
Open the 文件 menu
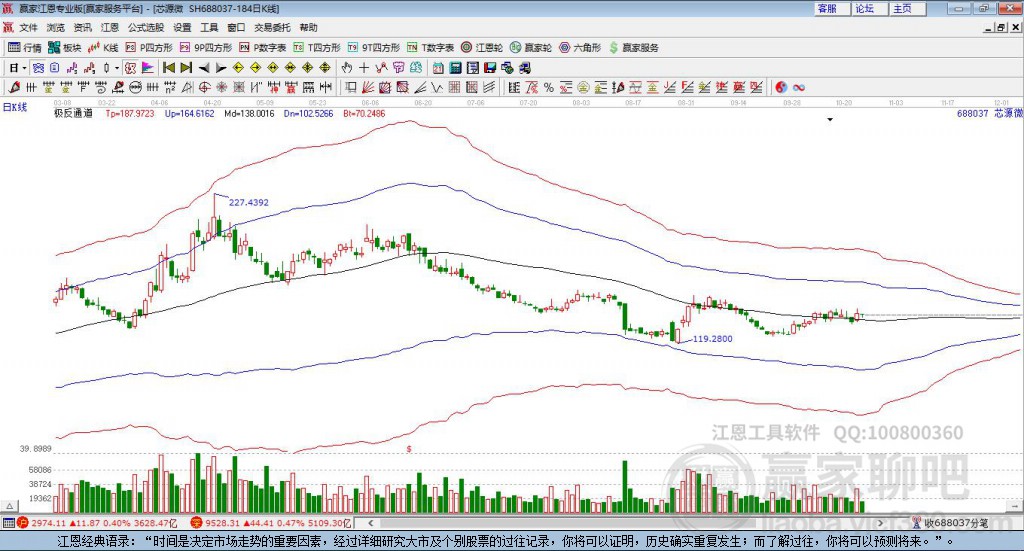coord(28,27)
